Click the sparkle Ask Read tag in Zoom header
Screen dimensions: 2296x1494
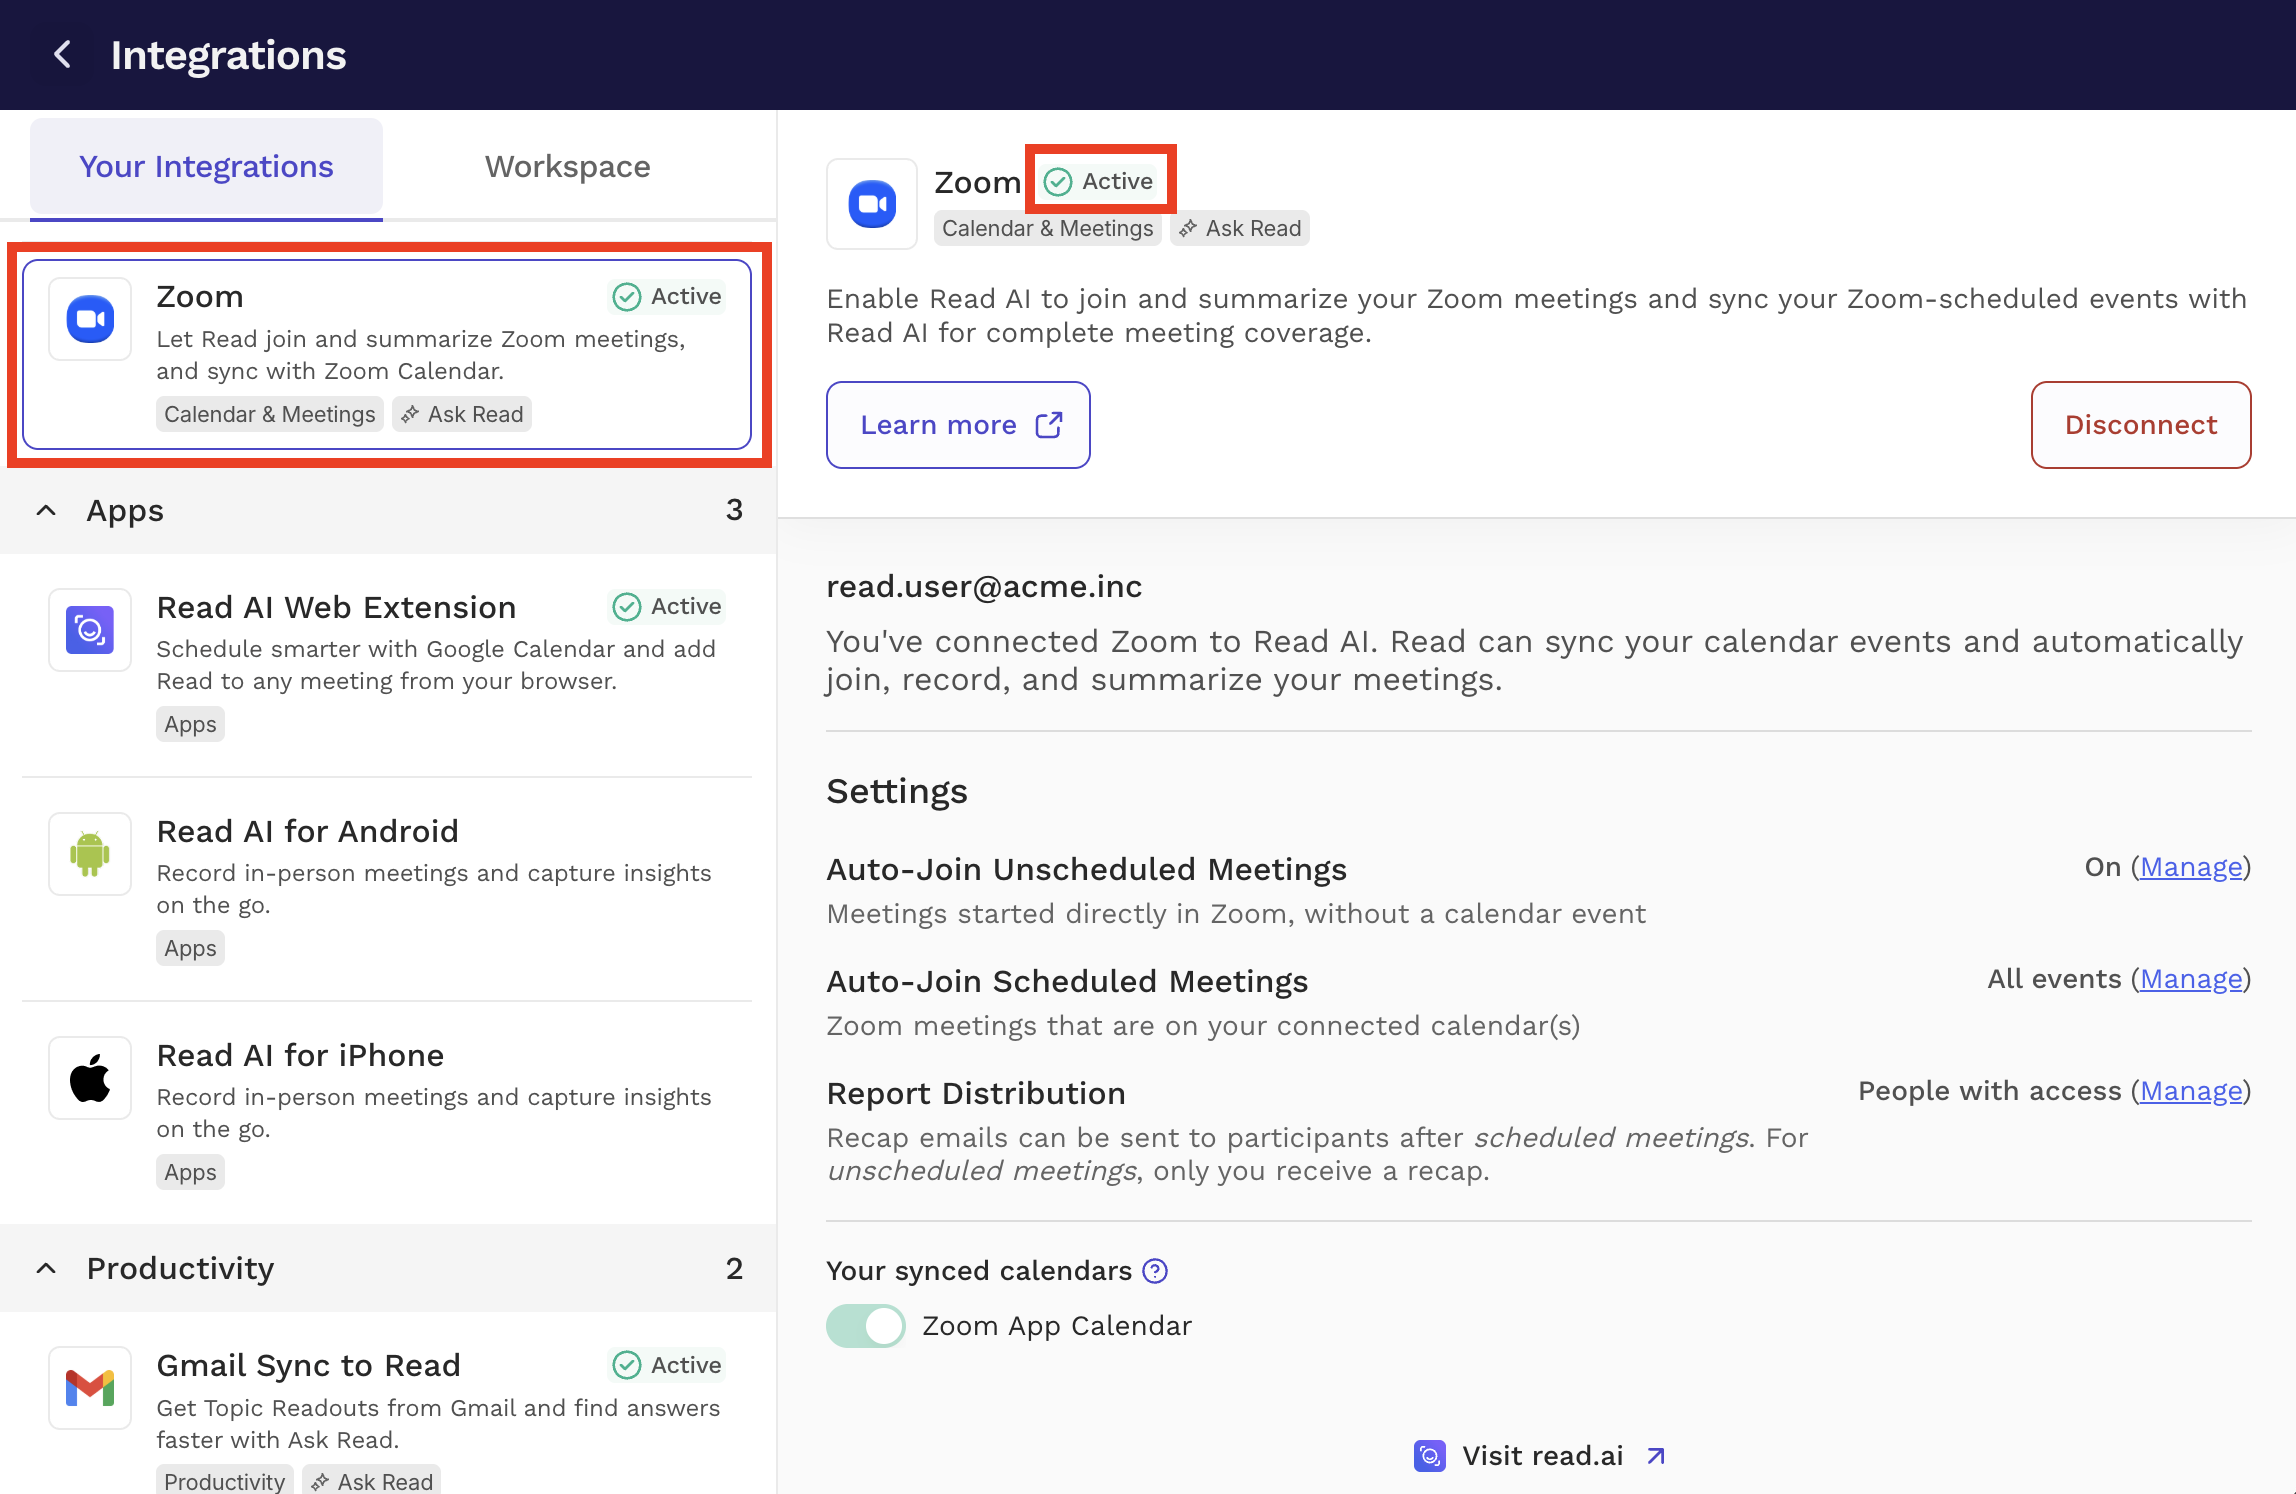[1240, 228]
